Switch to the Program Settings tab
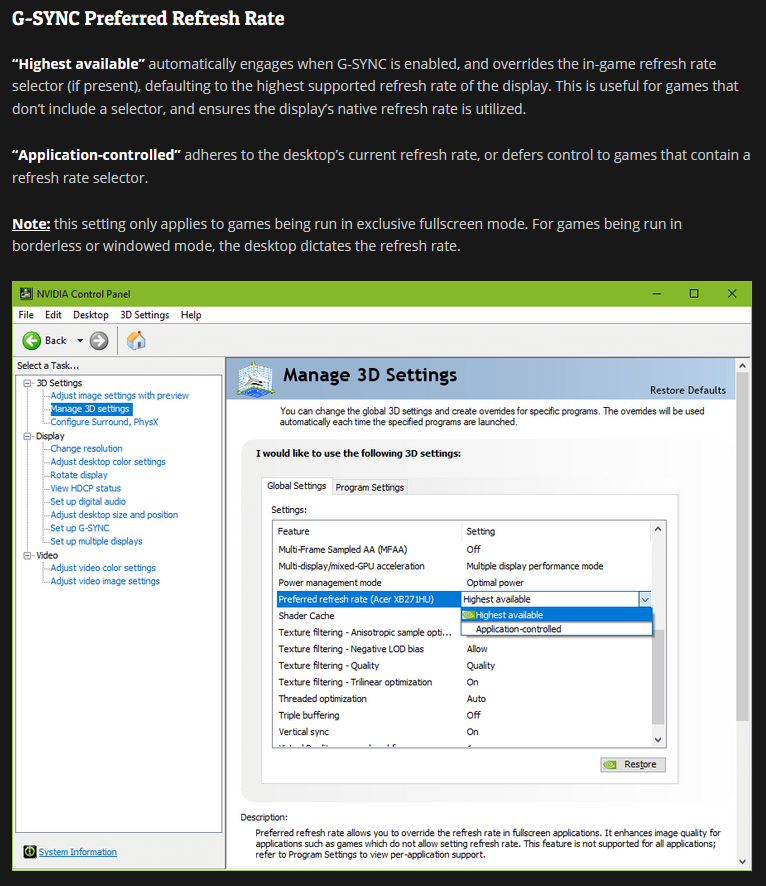The image size is (766, 886). [x=369, y=487]
